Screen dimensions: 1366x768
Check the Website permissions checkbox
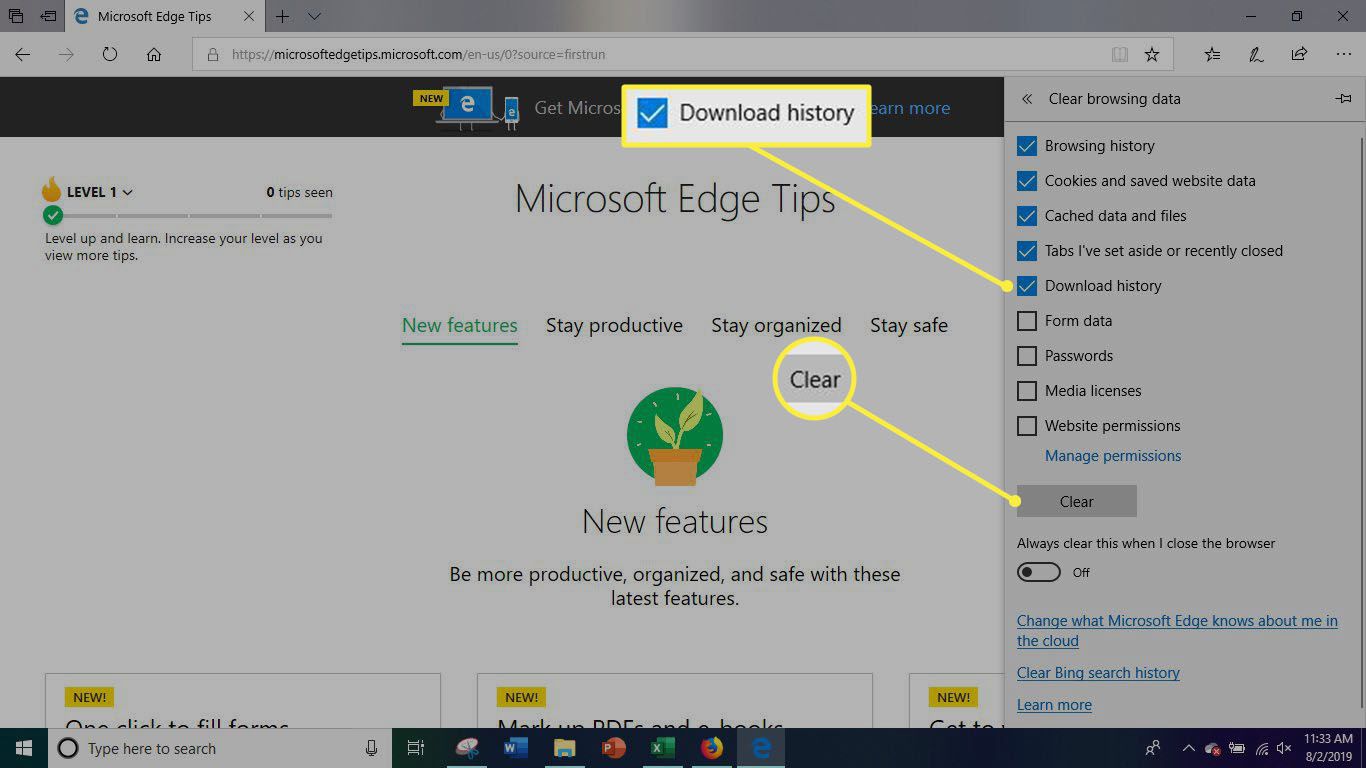point(1027,426)
